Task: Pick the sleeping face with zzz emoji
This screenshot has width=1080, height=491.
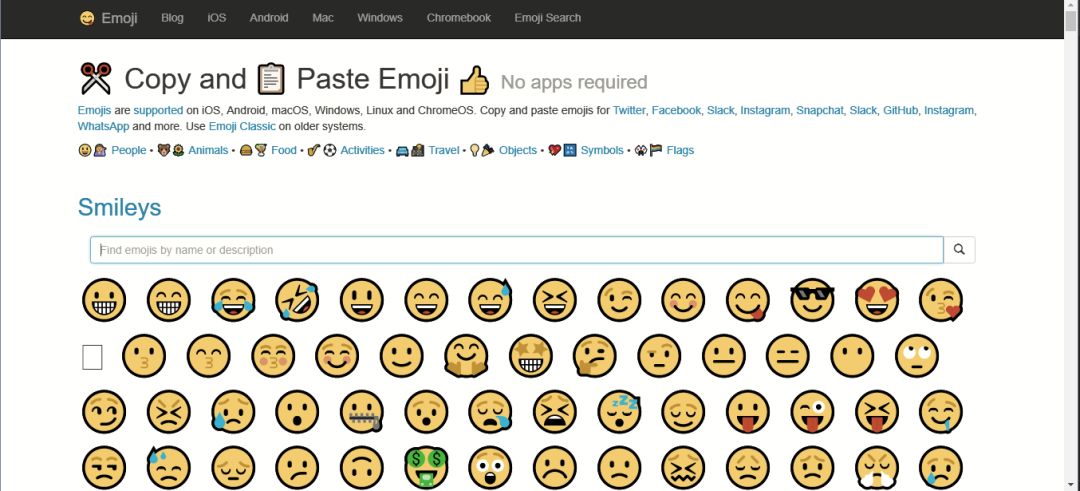Action: click(619, 412)
